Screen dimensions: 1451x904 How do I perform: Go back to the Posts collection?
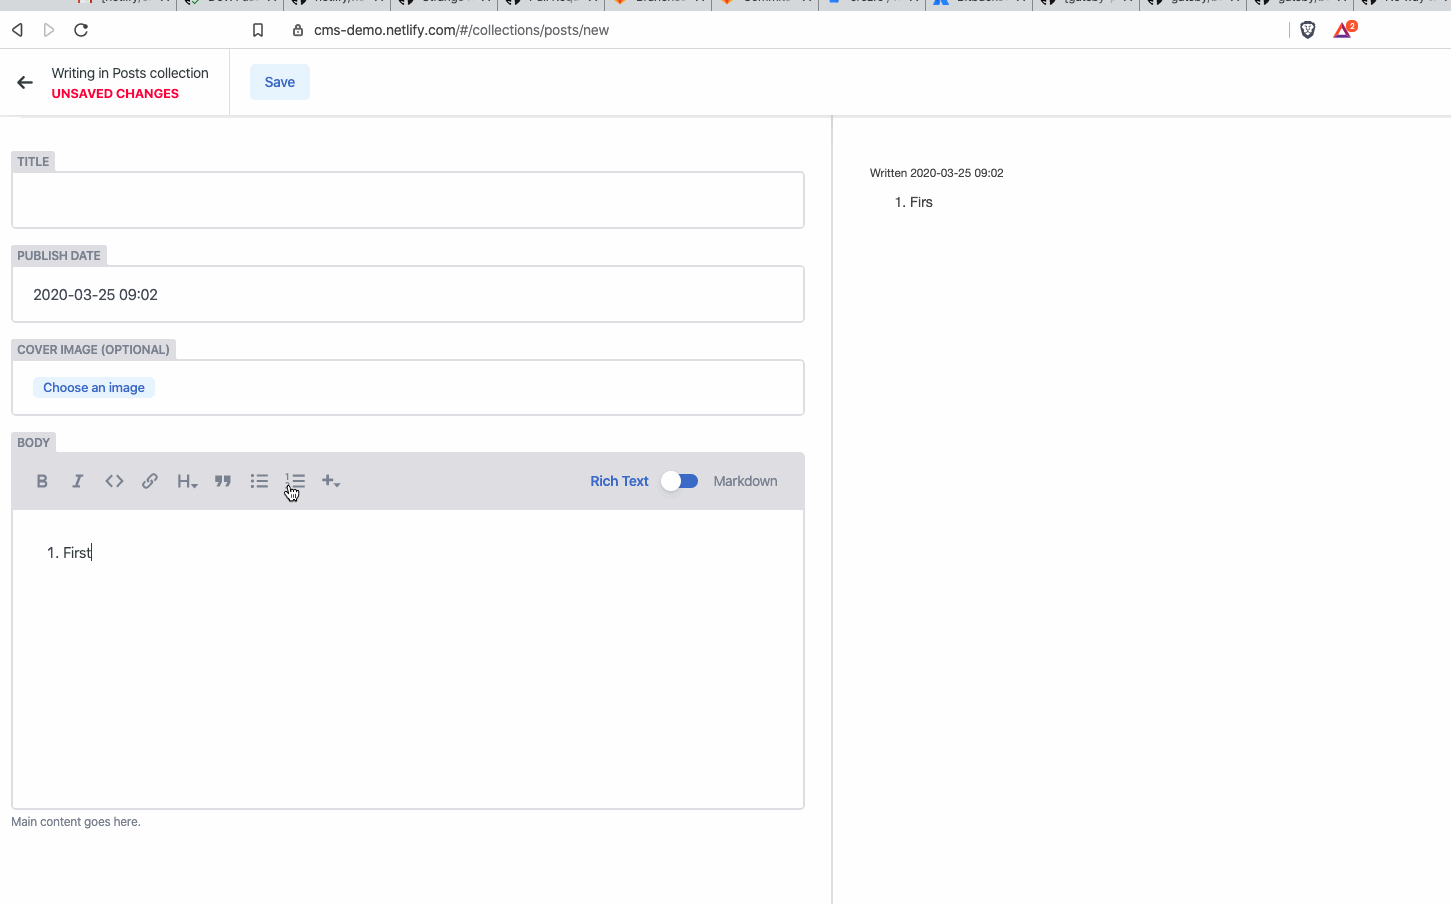(x=25, y=82)
